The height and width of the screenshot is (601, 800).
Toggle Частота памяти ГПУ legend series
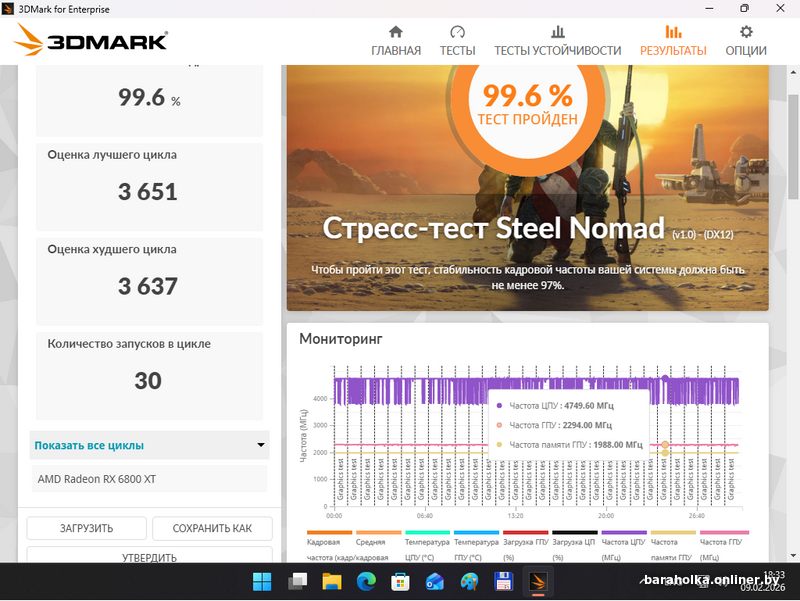point(673,547)
